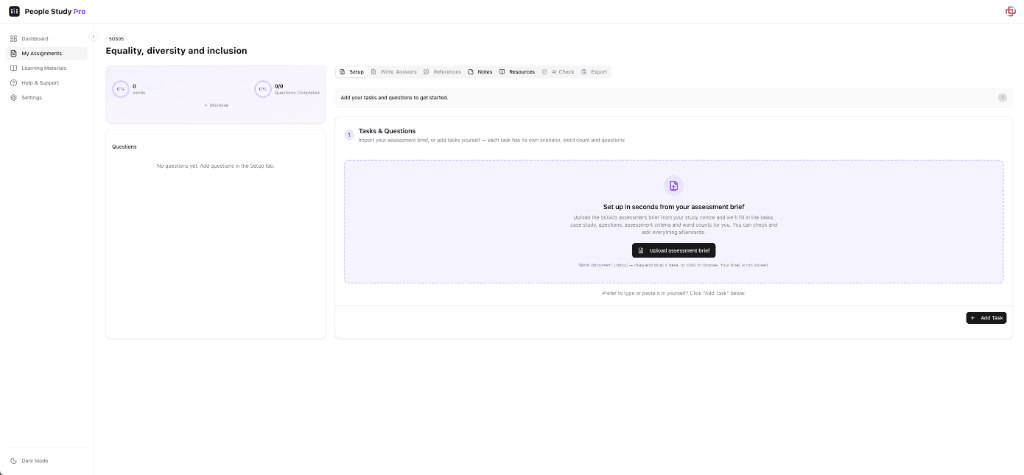Switch to the AI Check tab
This screenshot has height=475, width=1024.
[558, 72]
